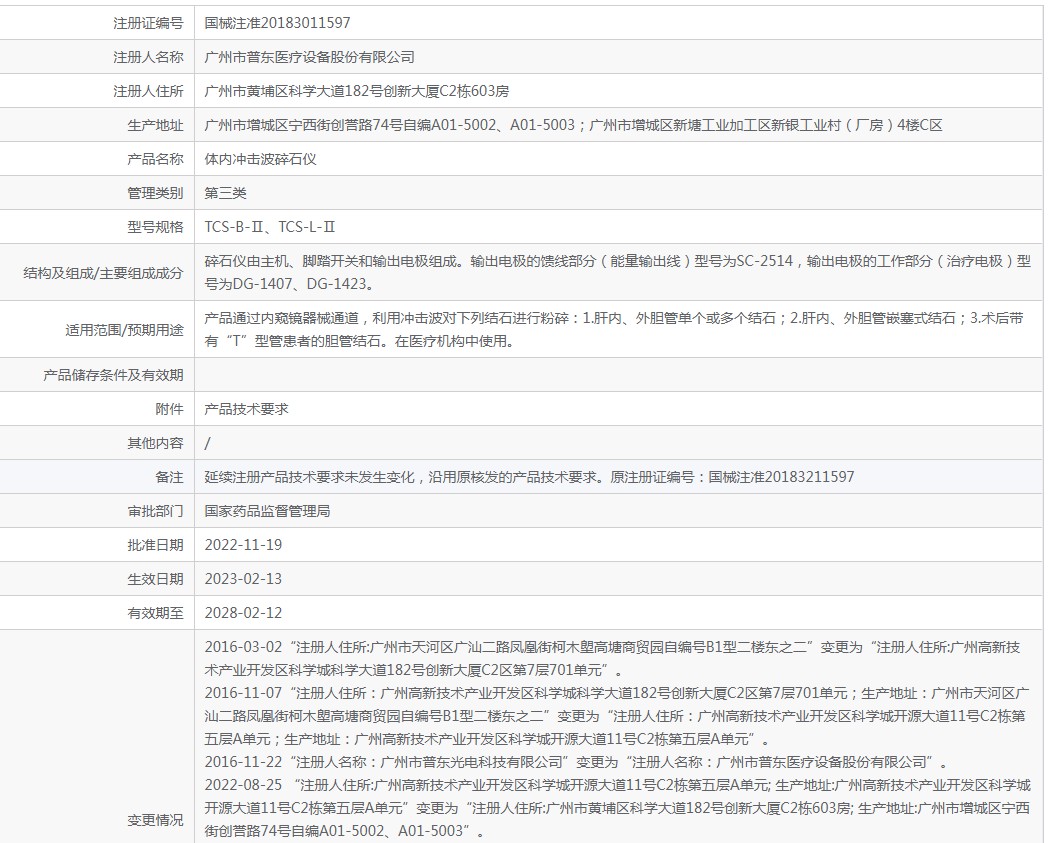Select change entry dated 2016-11-07
This screenshot has height=843, width=1048.
tap(617, 717)
